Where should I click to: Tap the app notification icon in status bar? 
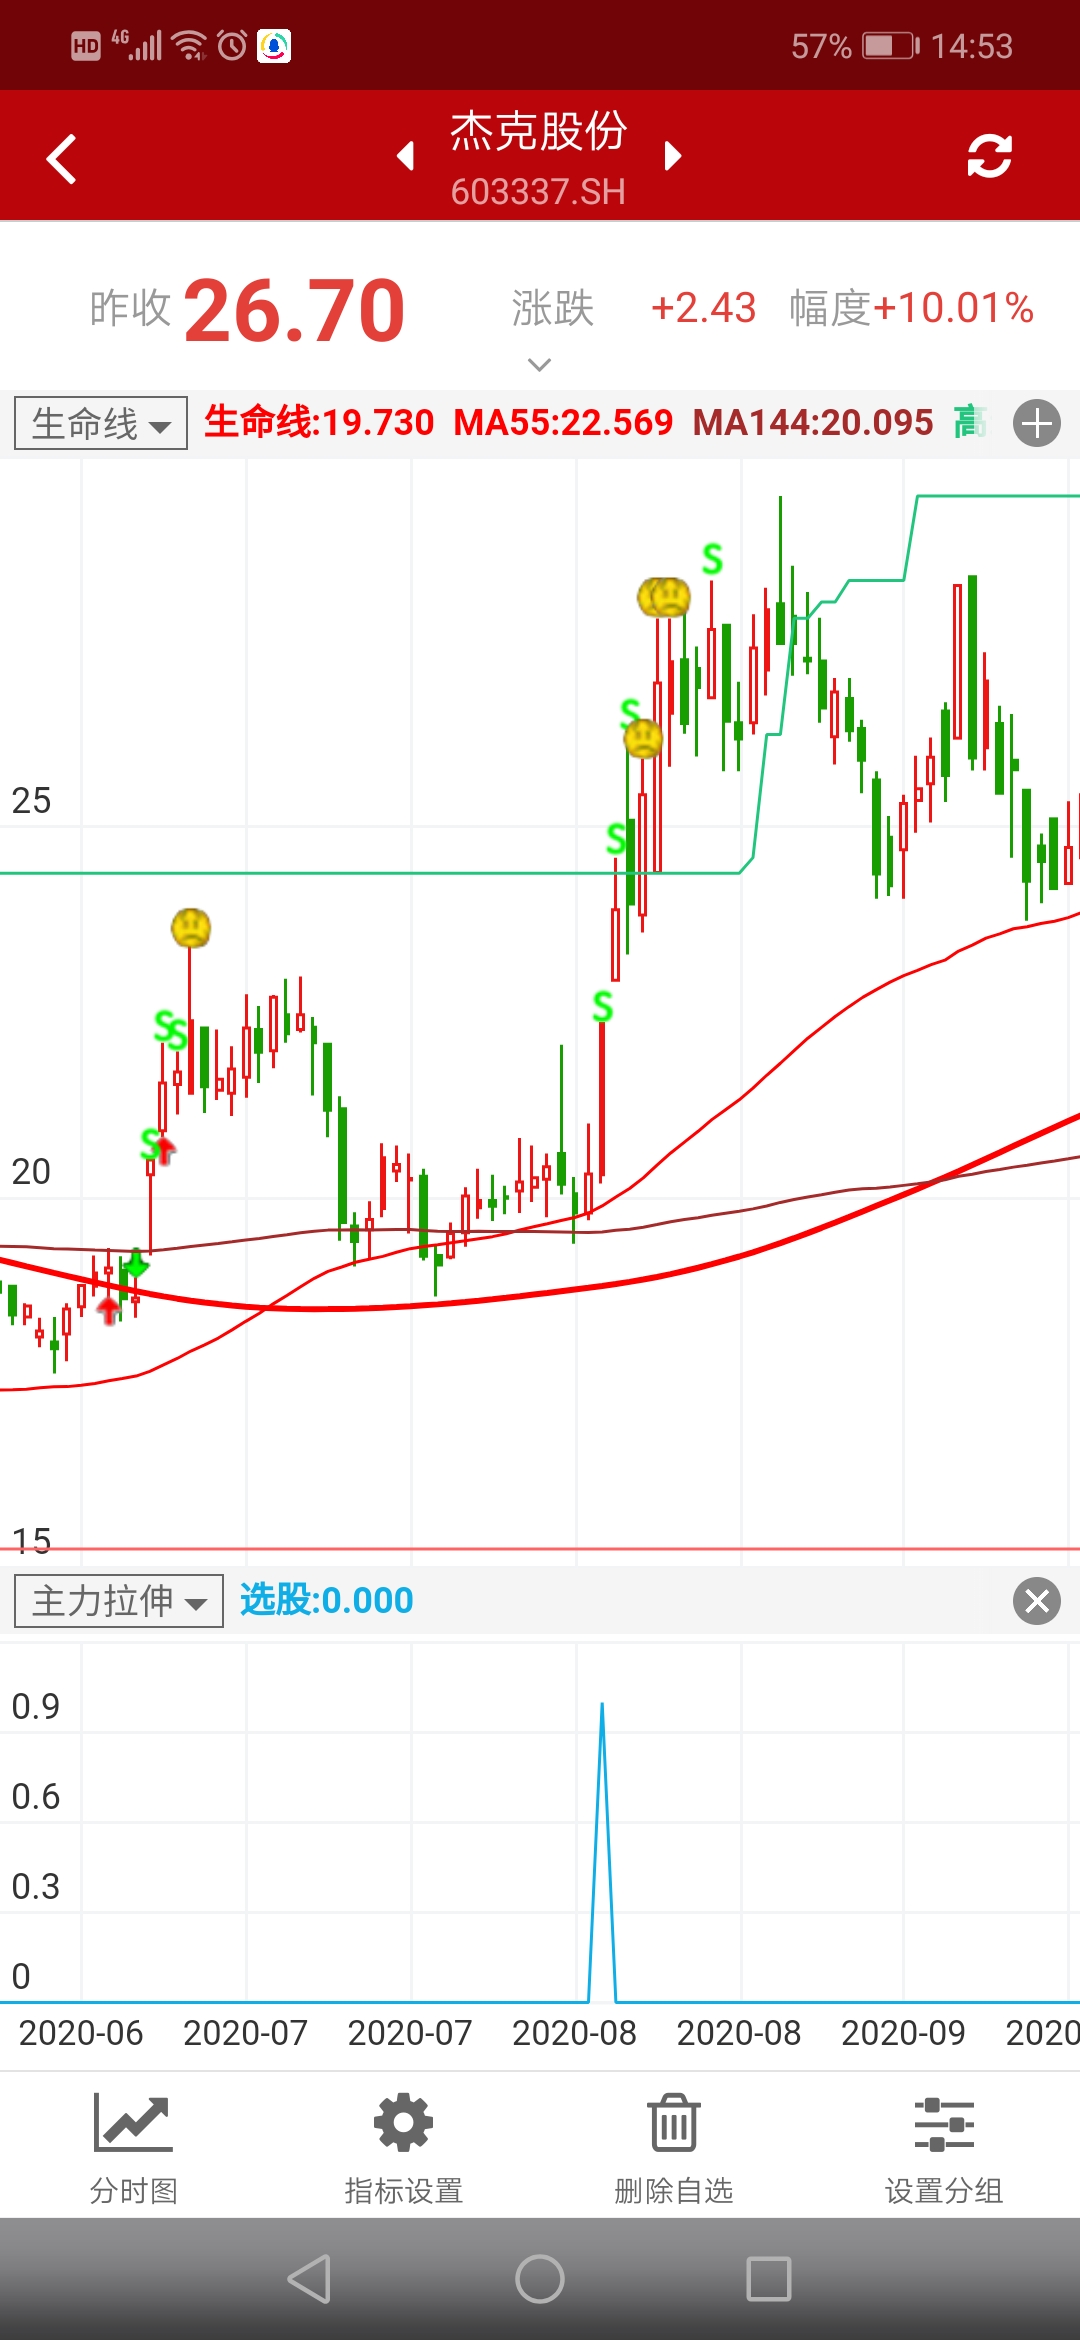274,46
